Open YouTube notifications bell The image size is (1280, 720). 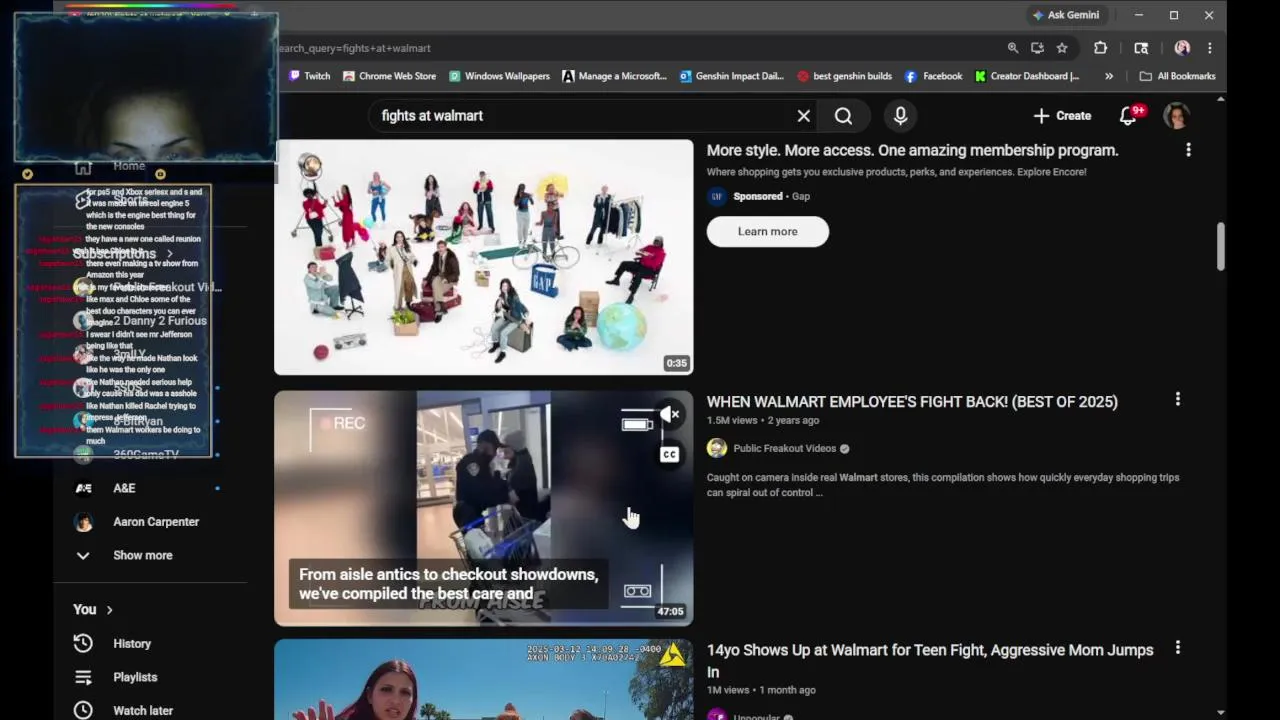pos(1130,115)
